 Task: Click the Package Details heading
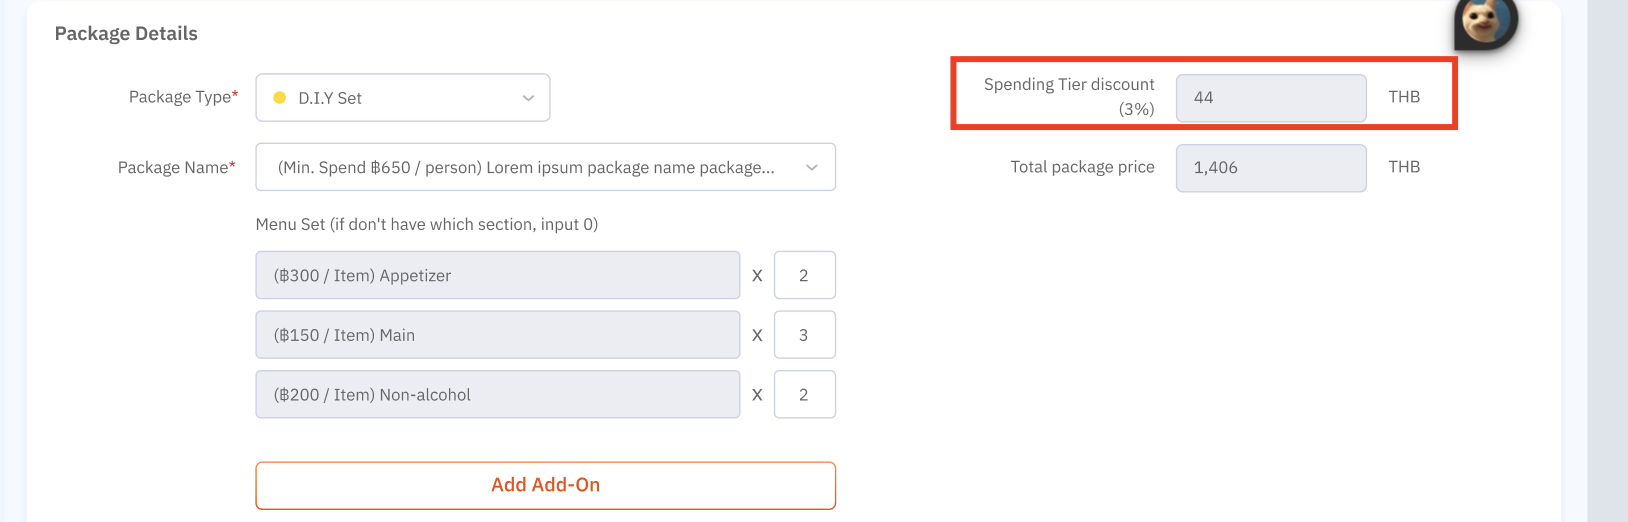(126, 33)
